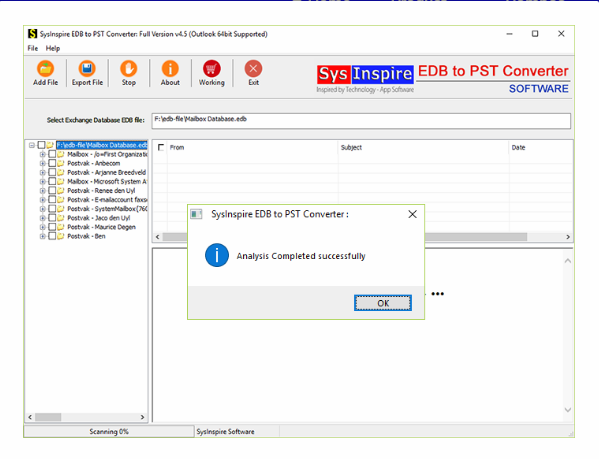
Task: Check the Postvak - Jaco den Uyl checkbox
Action: click(52, 218)
